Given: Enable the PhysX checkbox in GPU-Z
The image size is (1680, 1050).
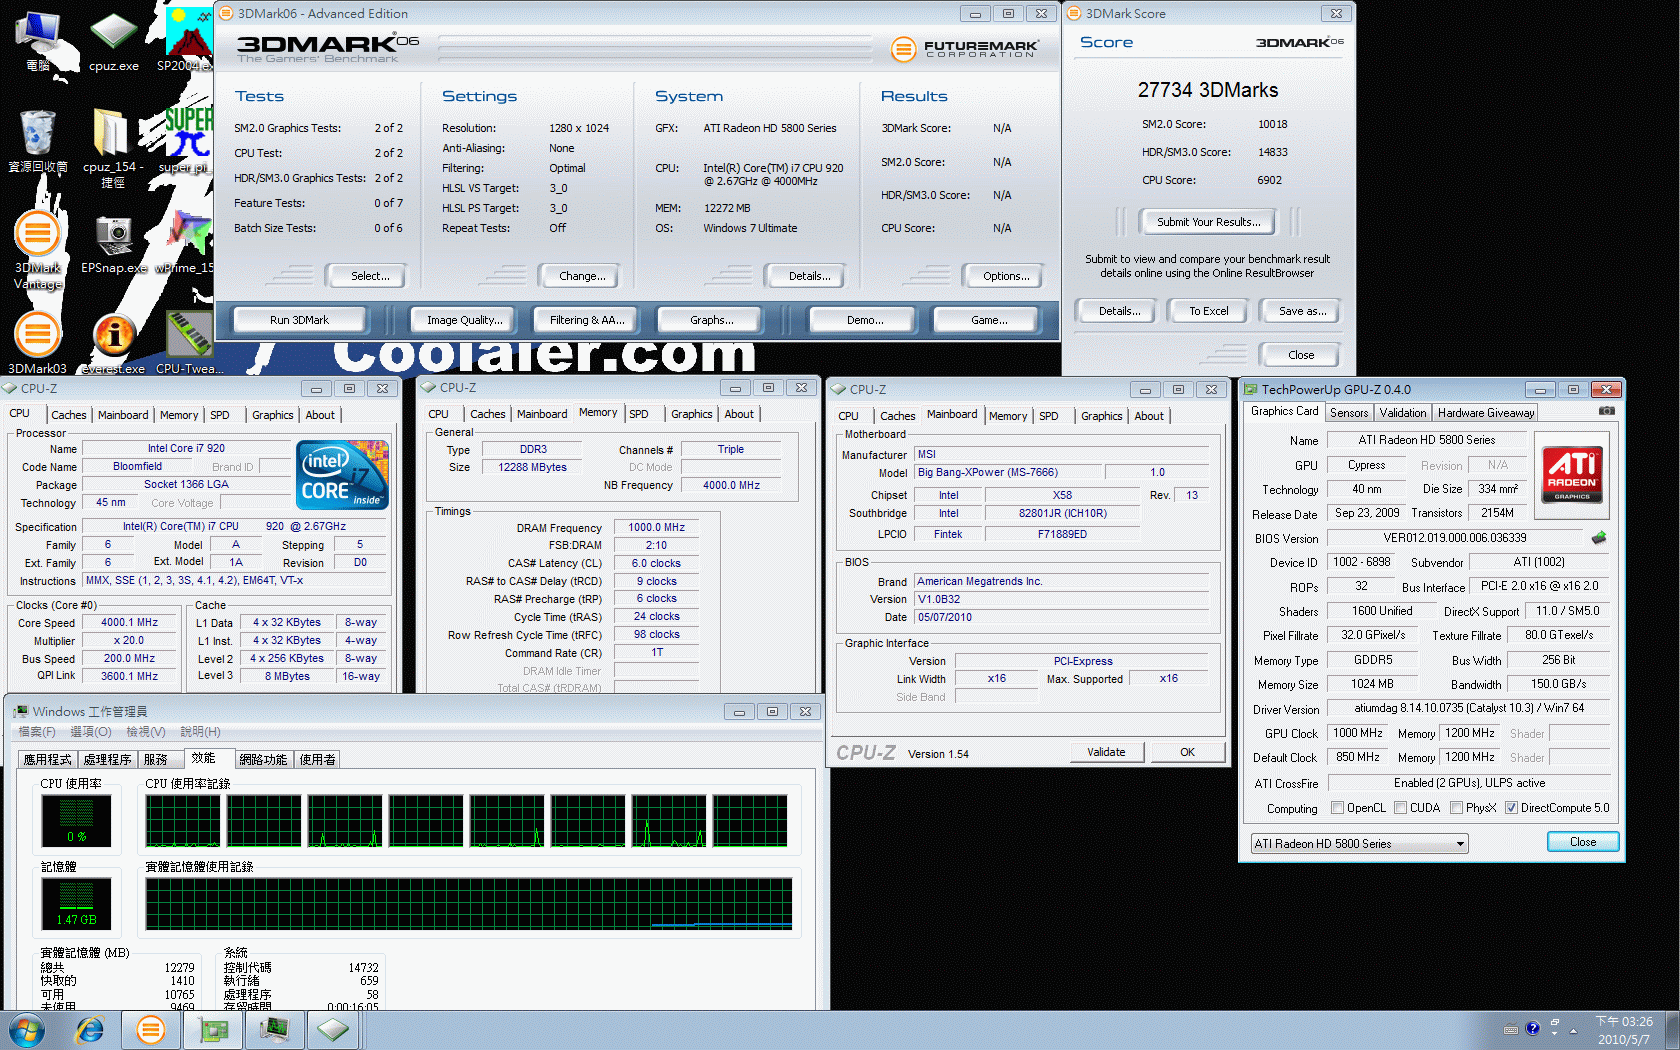Looking at the screenshot, I should tap(1456, 808).
